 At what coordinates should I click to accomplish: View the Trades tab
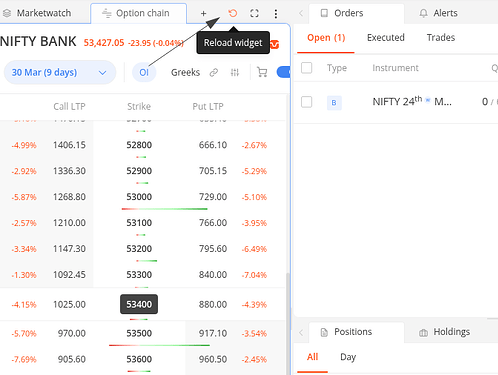point(441,38)
